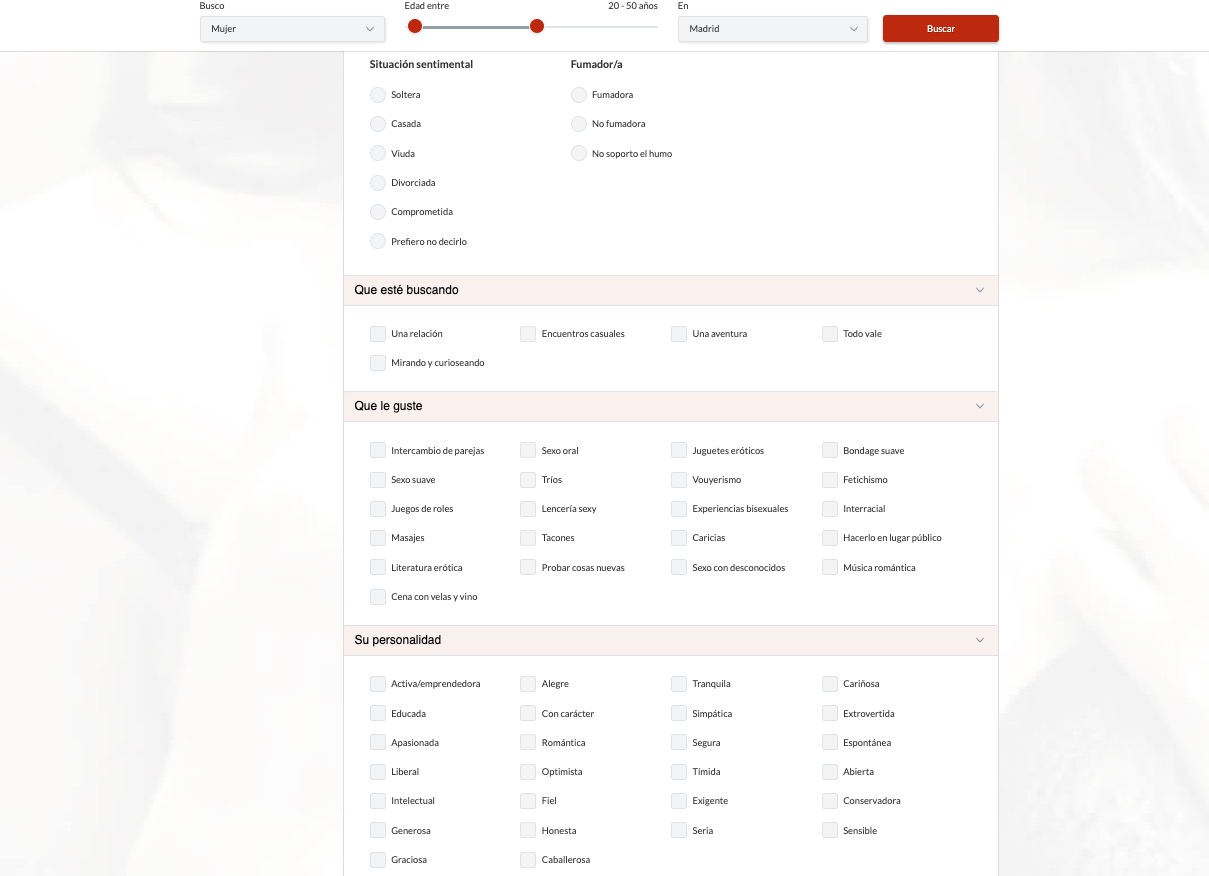This screenshot has height=876, width=1209.
Task: Enable the Tranquila checkbox
Action: (679, 684)
